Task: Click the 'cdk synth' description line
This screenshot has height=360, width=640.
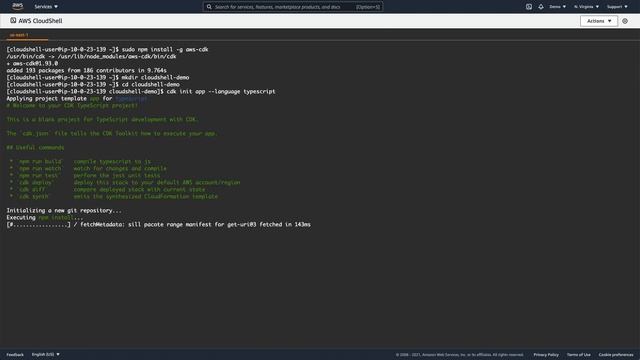Action: 113,197
